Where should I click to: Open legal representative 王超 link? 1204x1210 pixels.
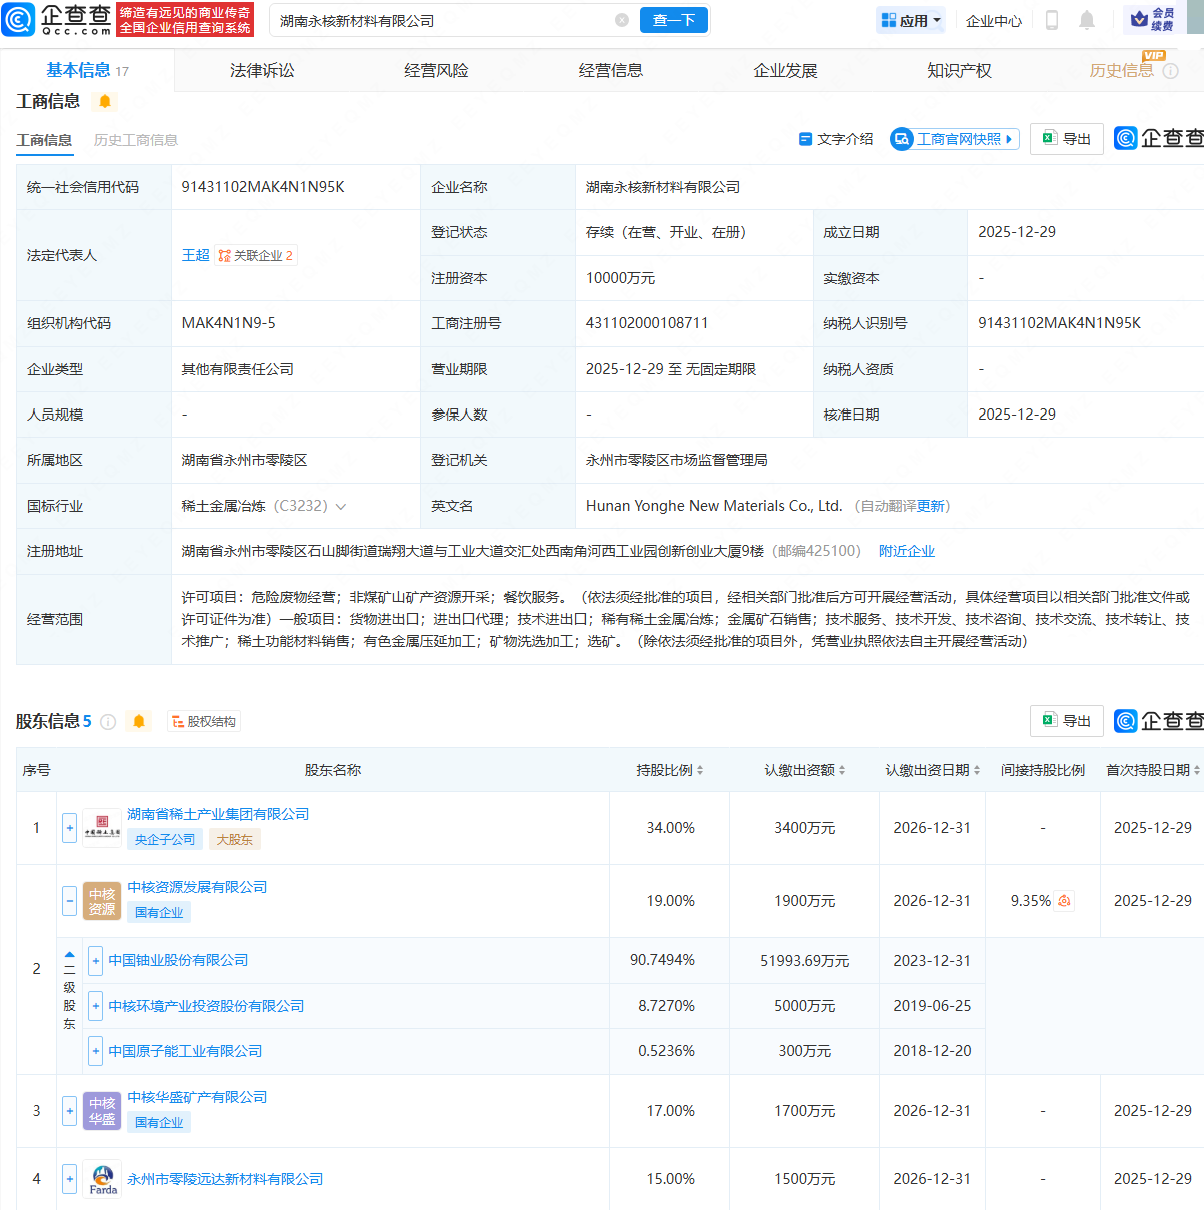click(x=195, y=255)
